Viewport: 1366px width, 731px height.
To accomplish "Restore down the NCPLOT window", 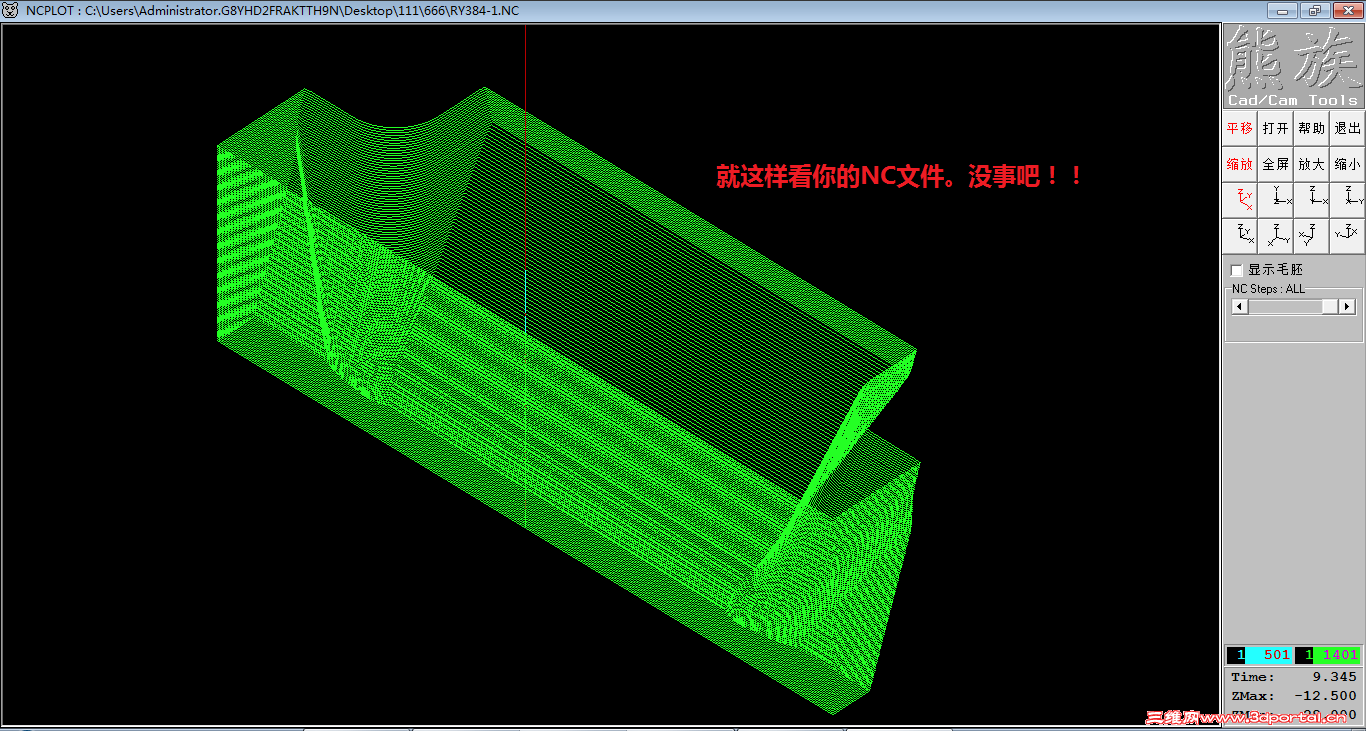I will [1313, 10].
